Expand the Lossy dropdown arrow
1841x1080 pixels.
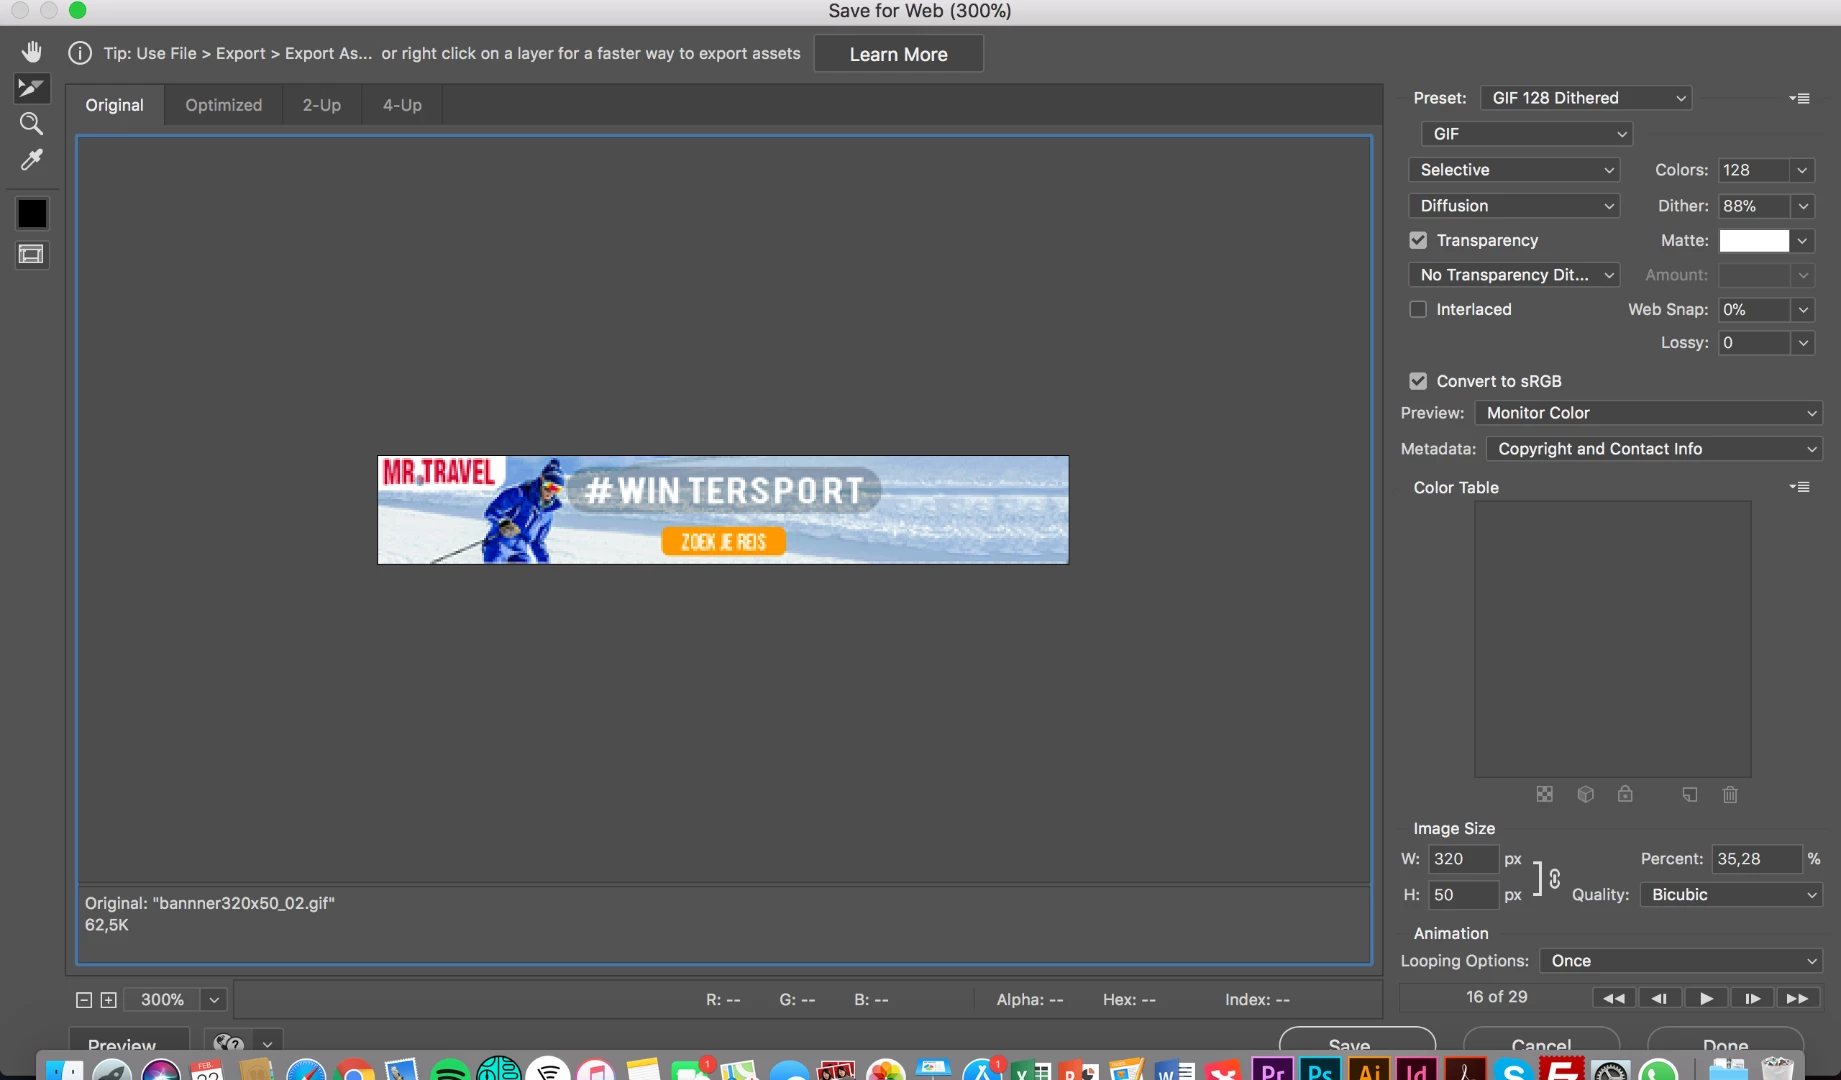(x=1802, y=343)
